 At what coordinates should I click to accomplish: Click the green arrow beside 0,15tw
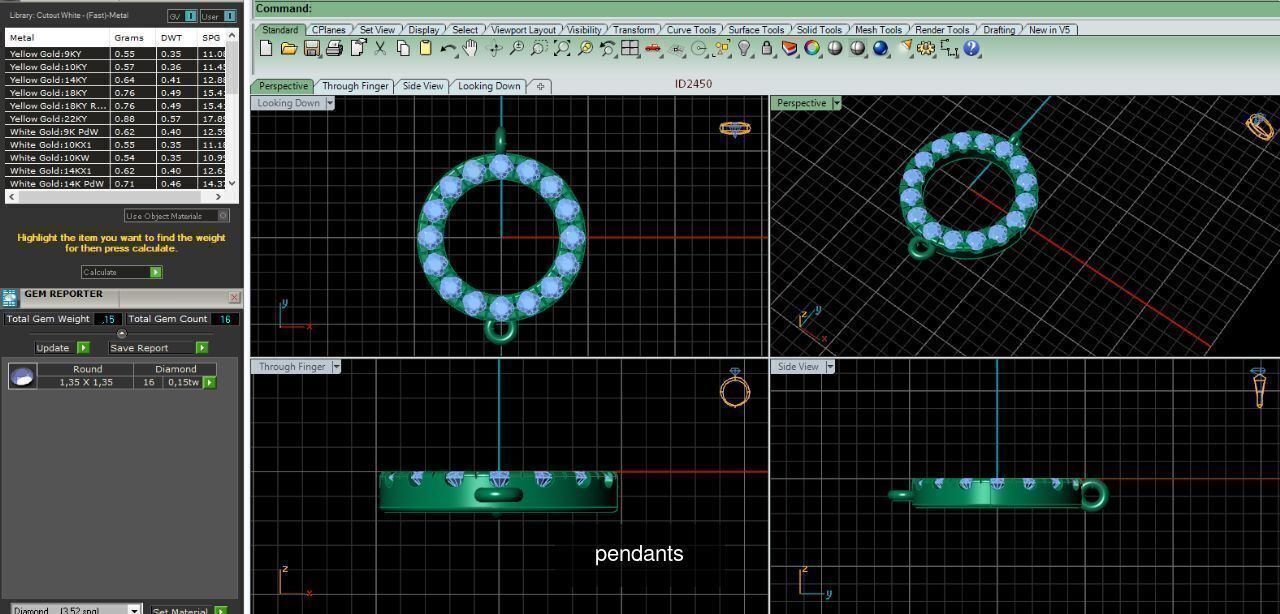210,382
